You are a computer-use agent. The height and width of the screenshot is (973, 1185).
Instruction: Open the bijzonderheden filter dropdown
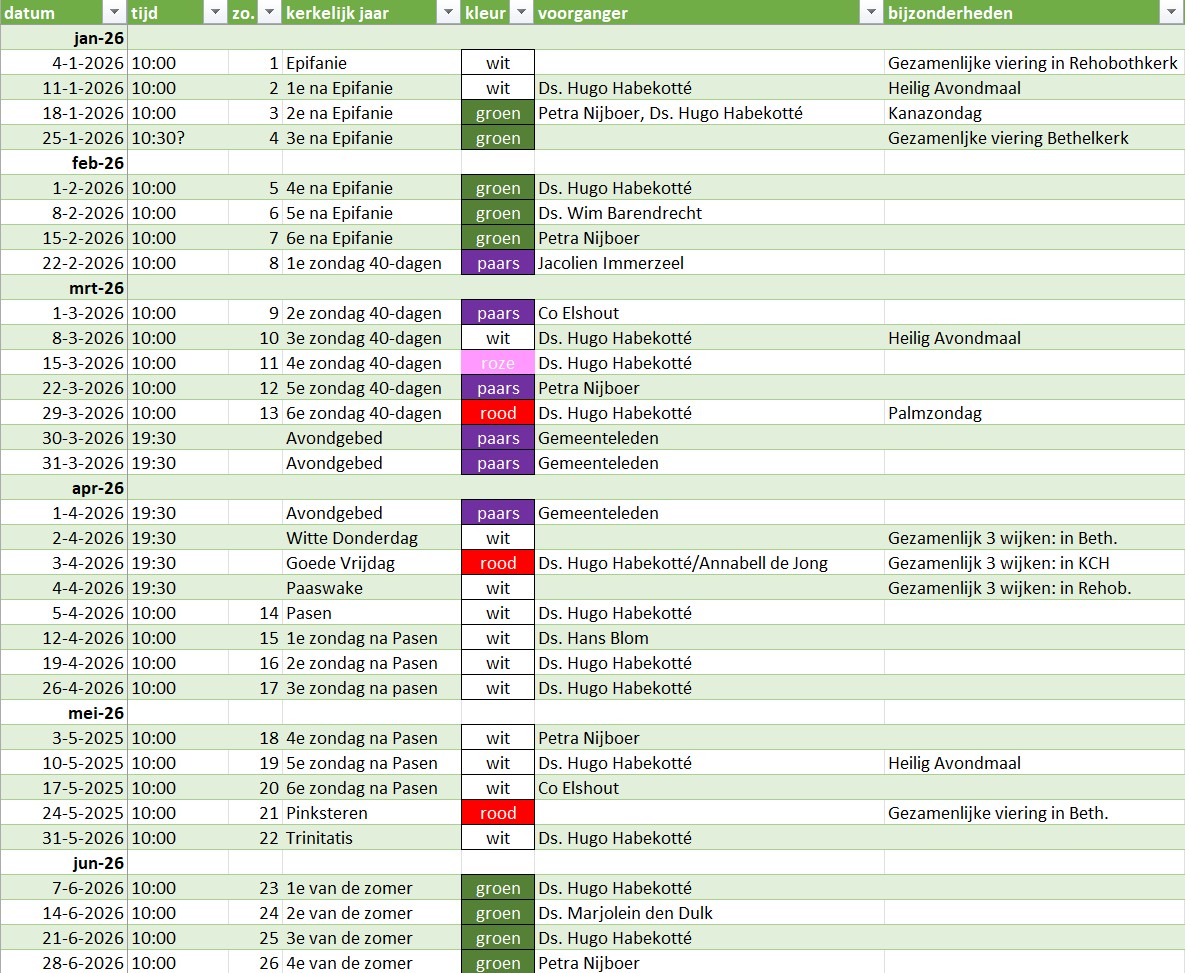(1170, 13)
